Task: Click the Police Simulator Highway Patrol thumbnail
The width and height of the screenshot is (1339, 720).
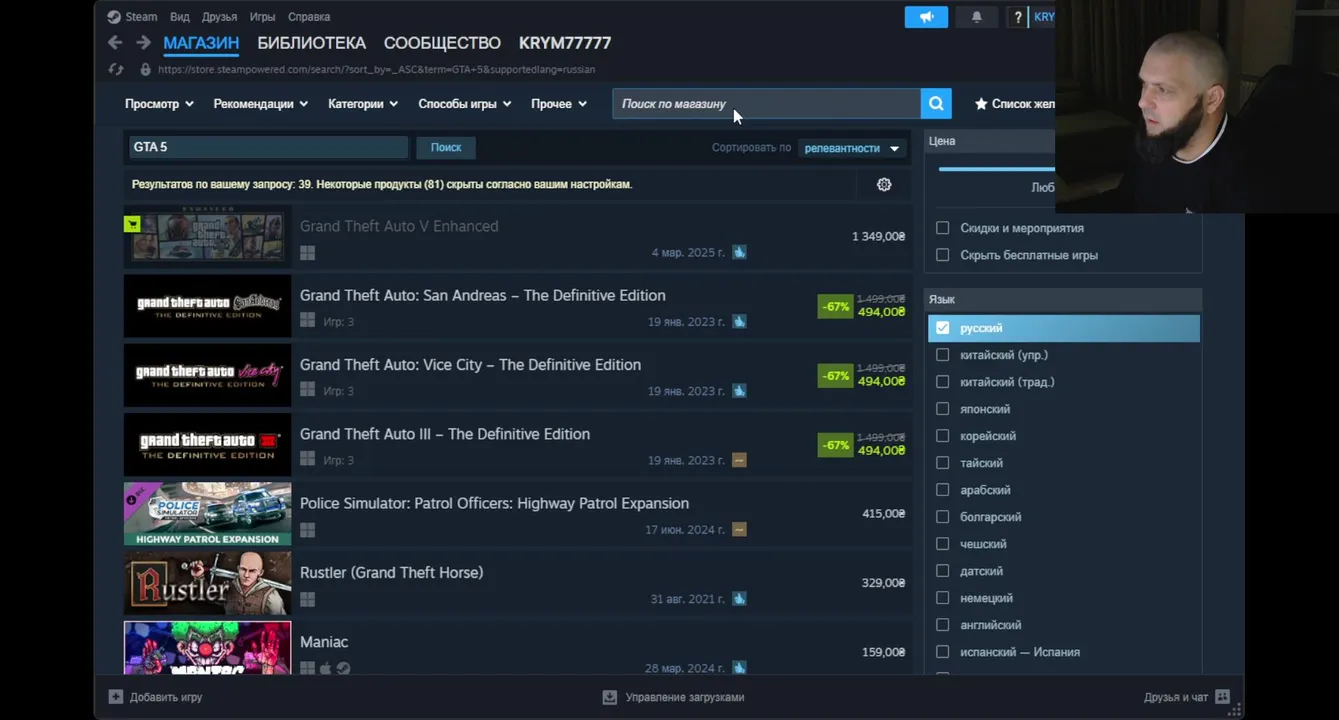Action: pyautogui.click(x=208, y=514)
